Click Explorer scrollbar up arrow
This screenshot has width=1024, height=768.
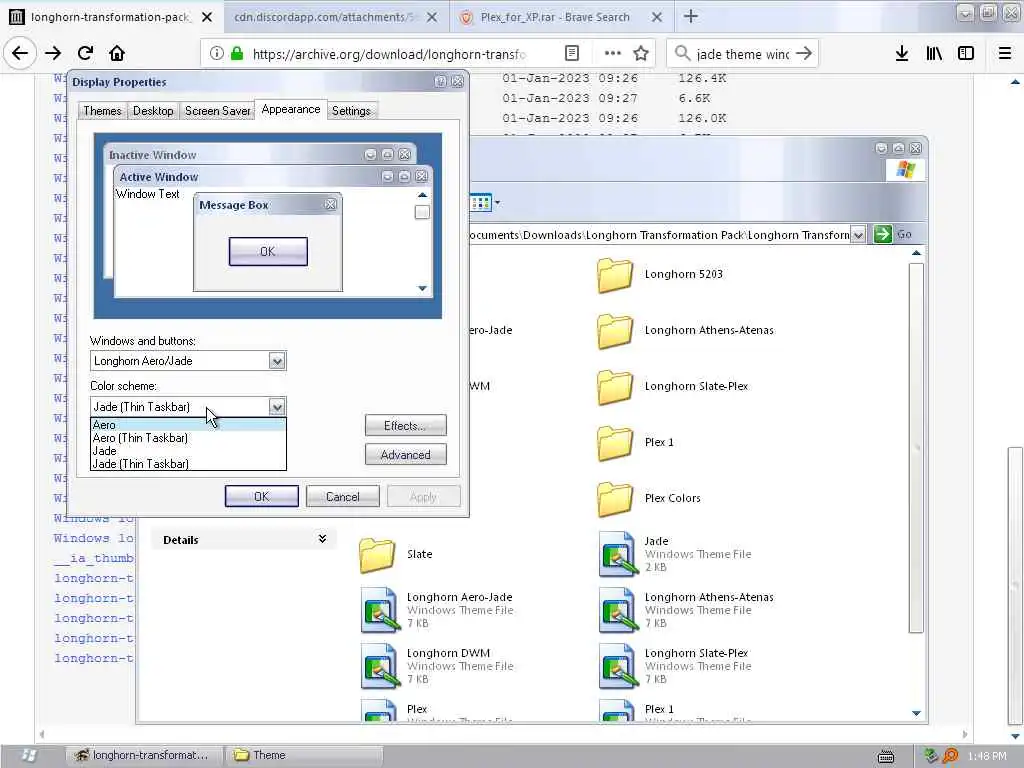point(916,253)
